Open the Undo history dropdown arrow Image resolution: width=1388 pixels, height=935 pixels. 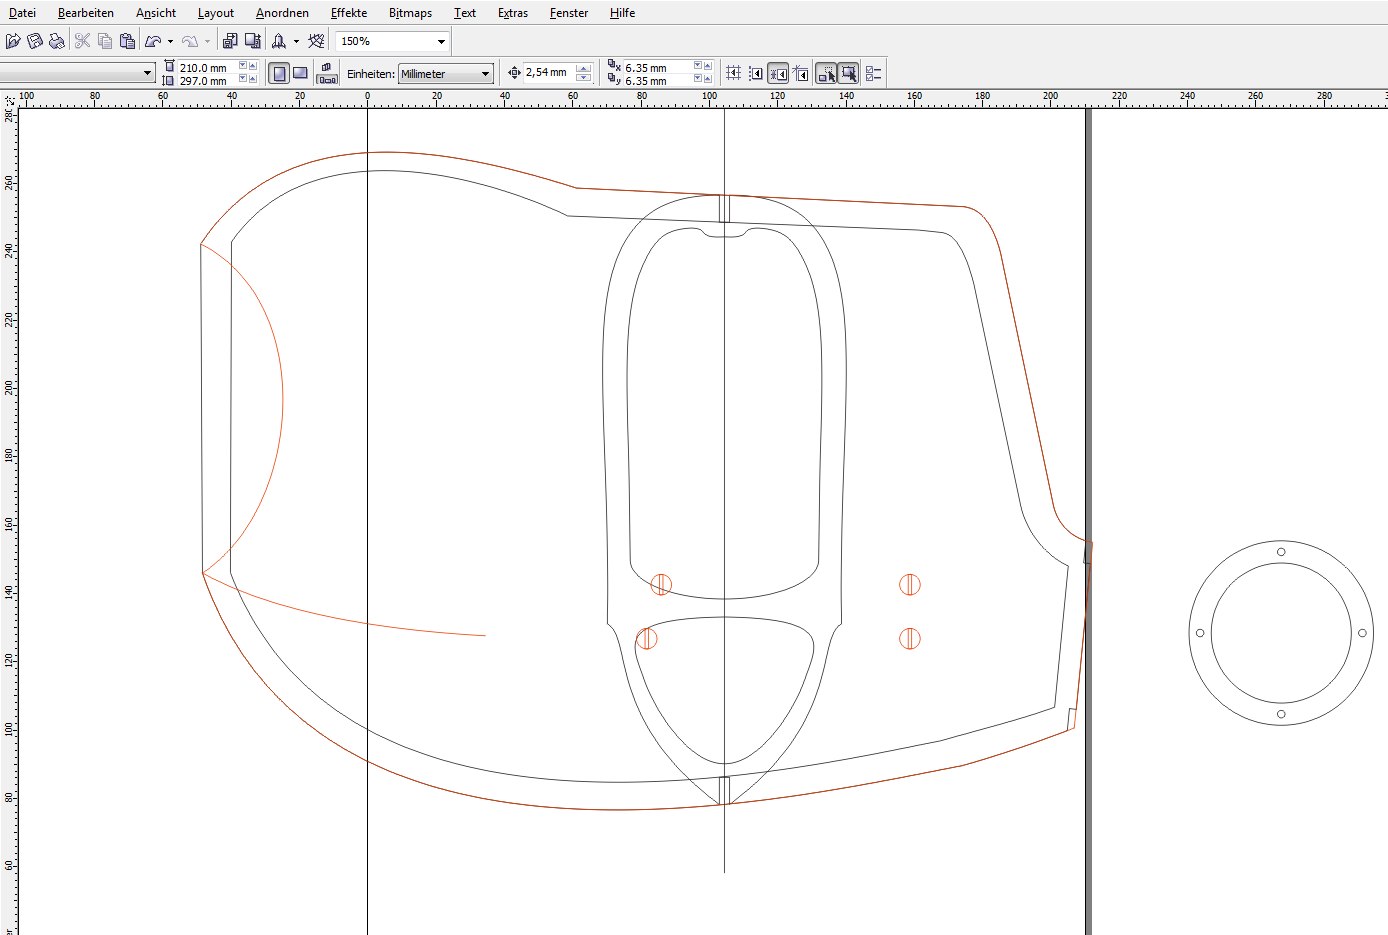pyautogui.click(x=170, y=42)
